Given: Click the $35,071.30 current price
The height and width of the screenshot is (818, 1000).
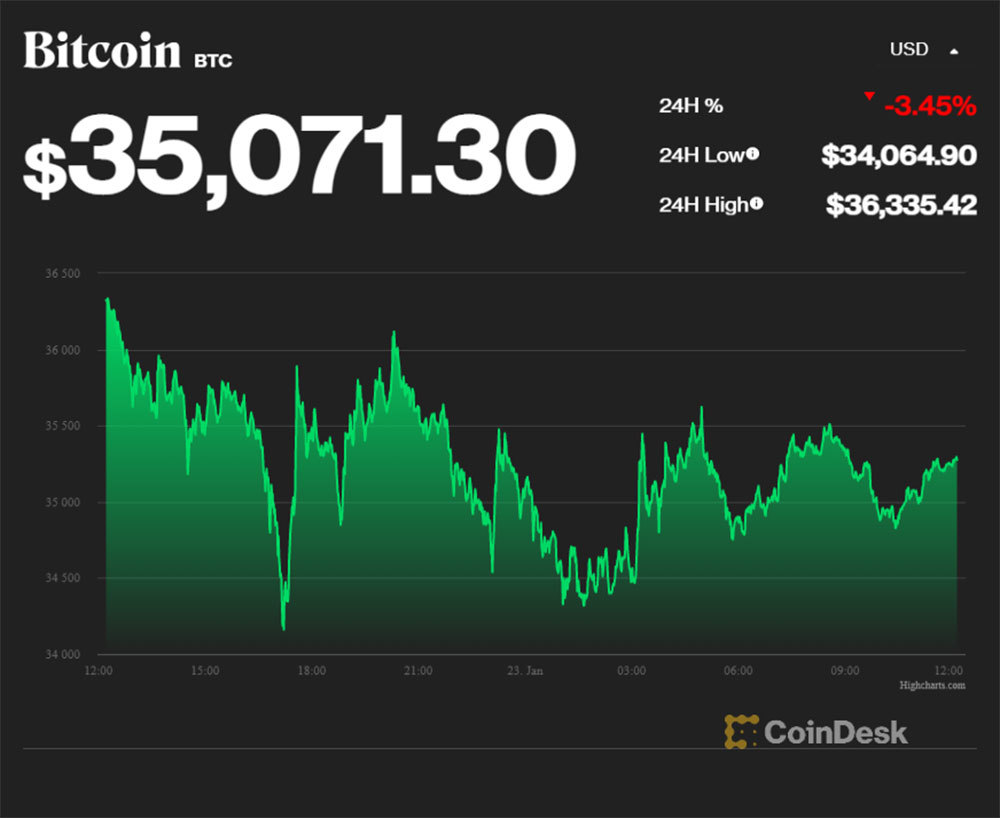Looking at the screenshot, I should tap(299, 156).
